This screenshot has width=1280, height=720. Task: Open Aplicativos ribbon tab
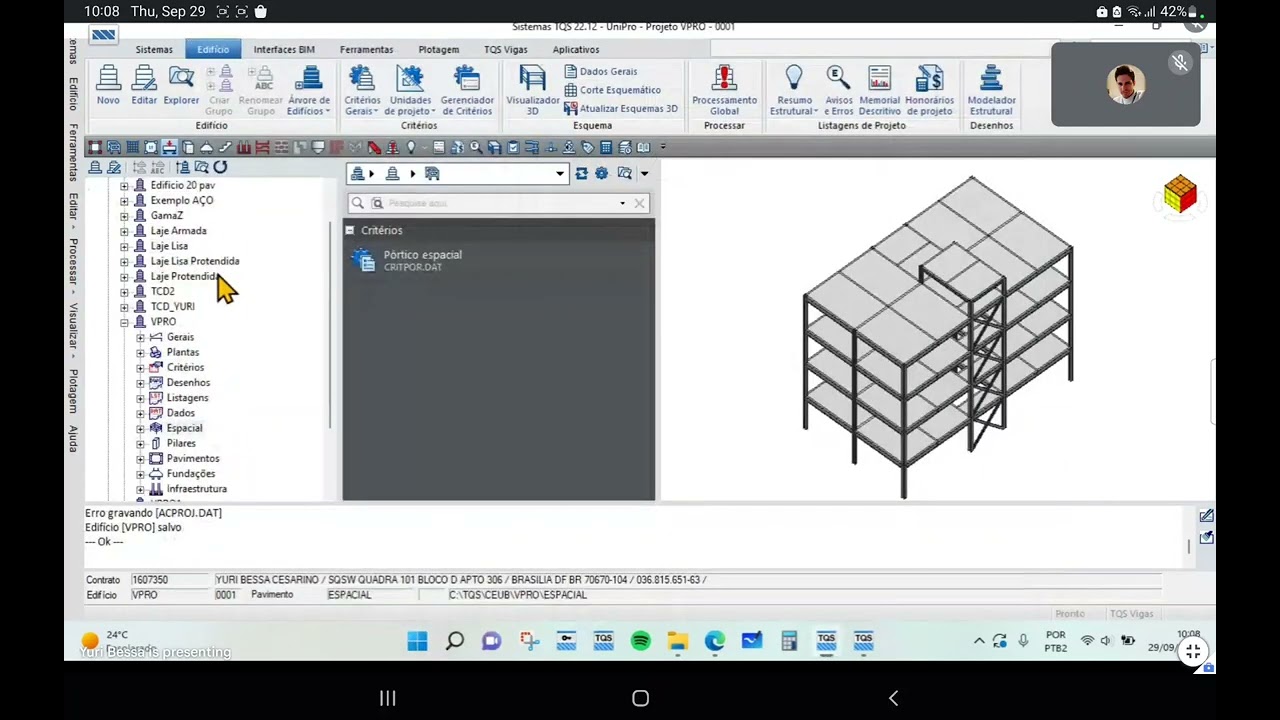[x=576, y=49]
